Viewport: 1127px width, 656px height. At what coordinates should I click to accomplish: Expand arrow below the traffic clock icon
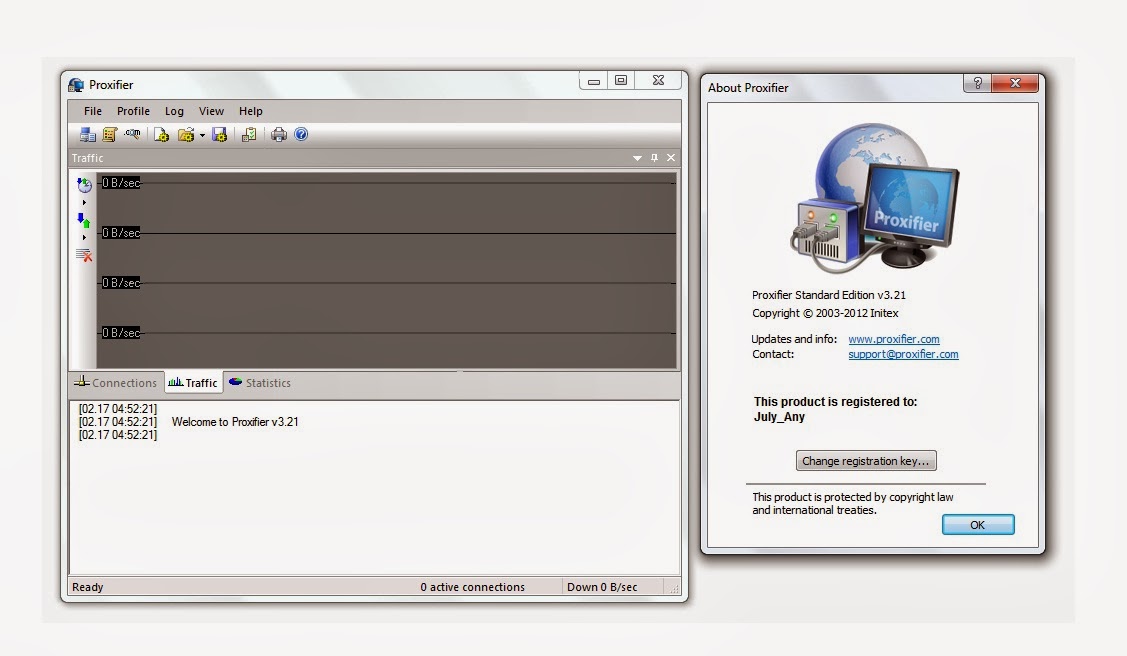[x=84, y=203]
